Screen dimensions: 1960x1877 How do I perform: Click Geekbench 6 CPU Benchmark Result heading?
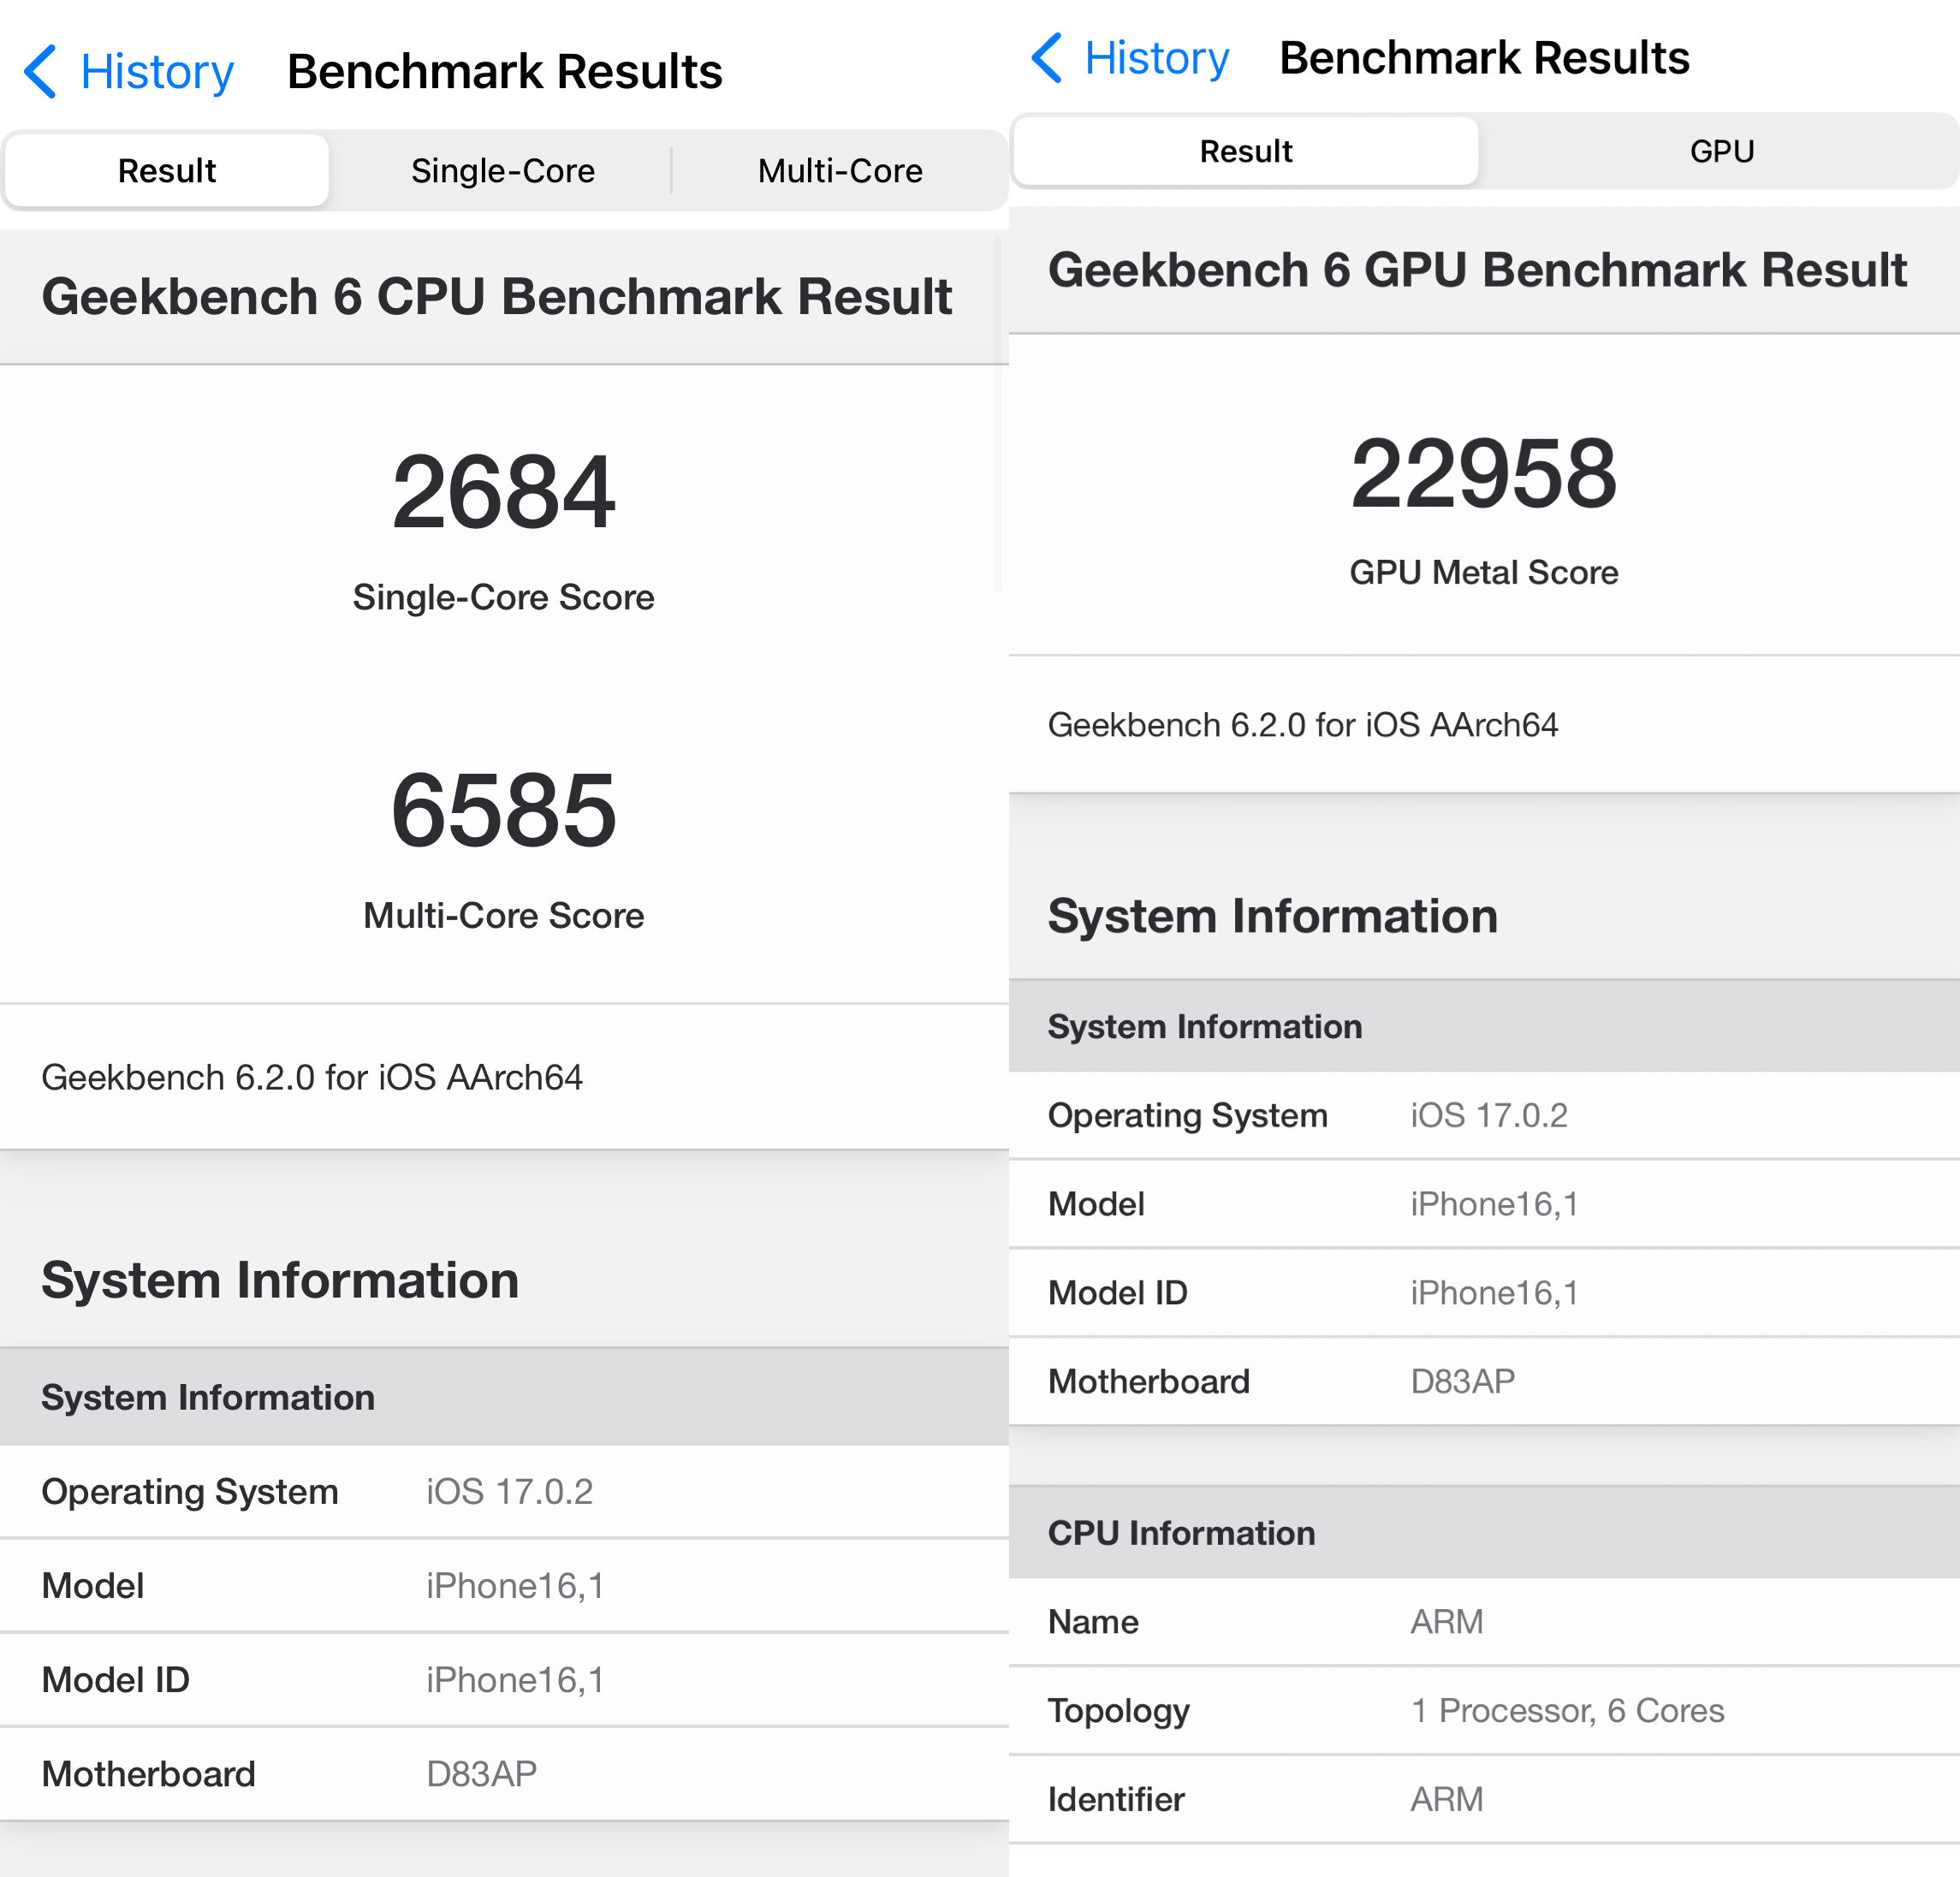coord(497,297)
